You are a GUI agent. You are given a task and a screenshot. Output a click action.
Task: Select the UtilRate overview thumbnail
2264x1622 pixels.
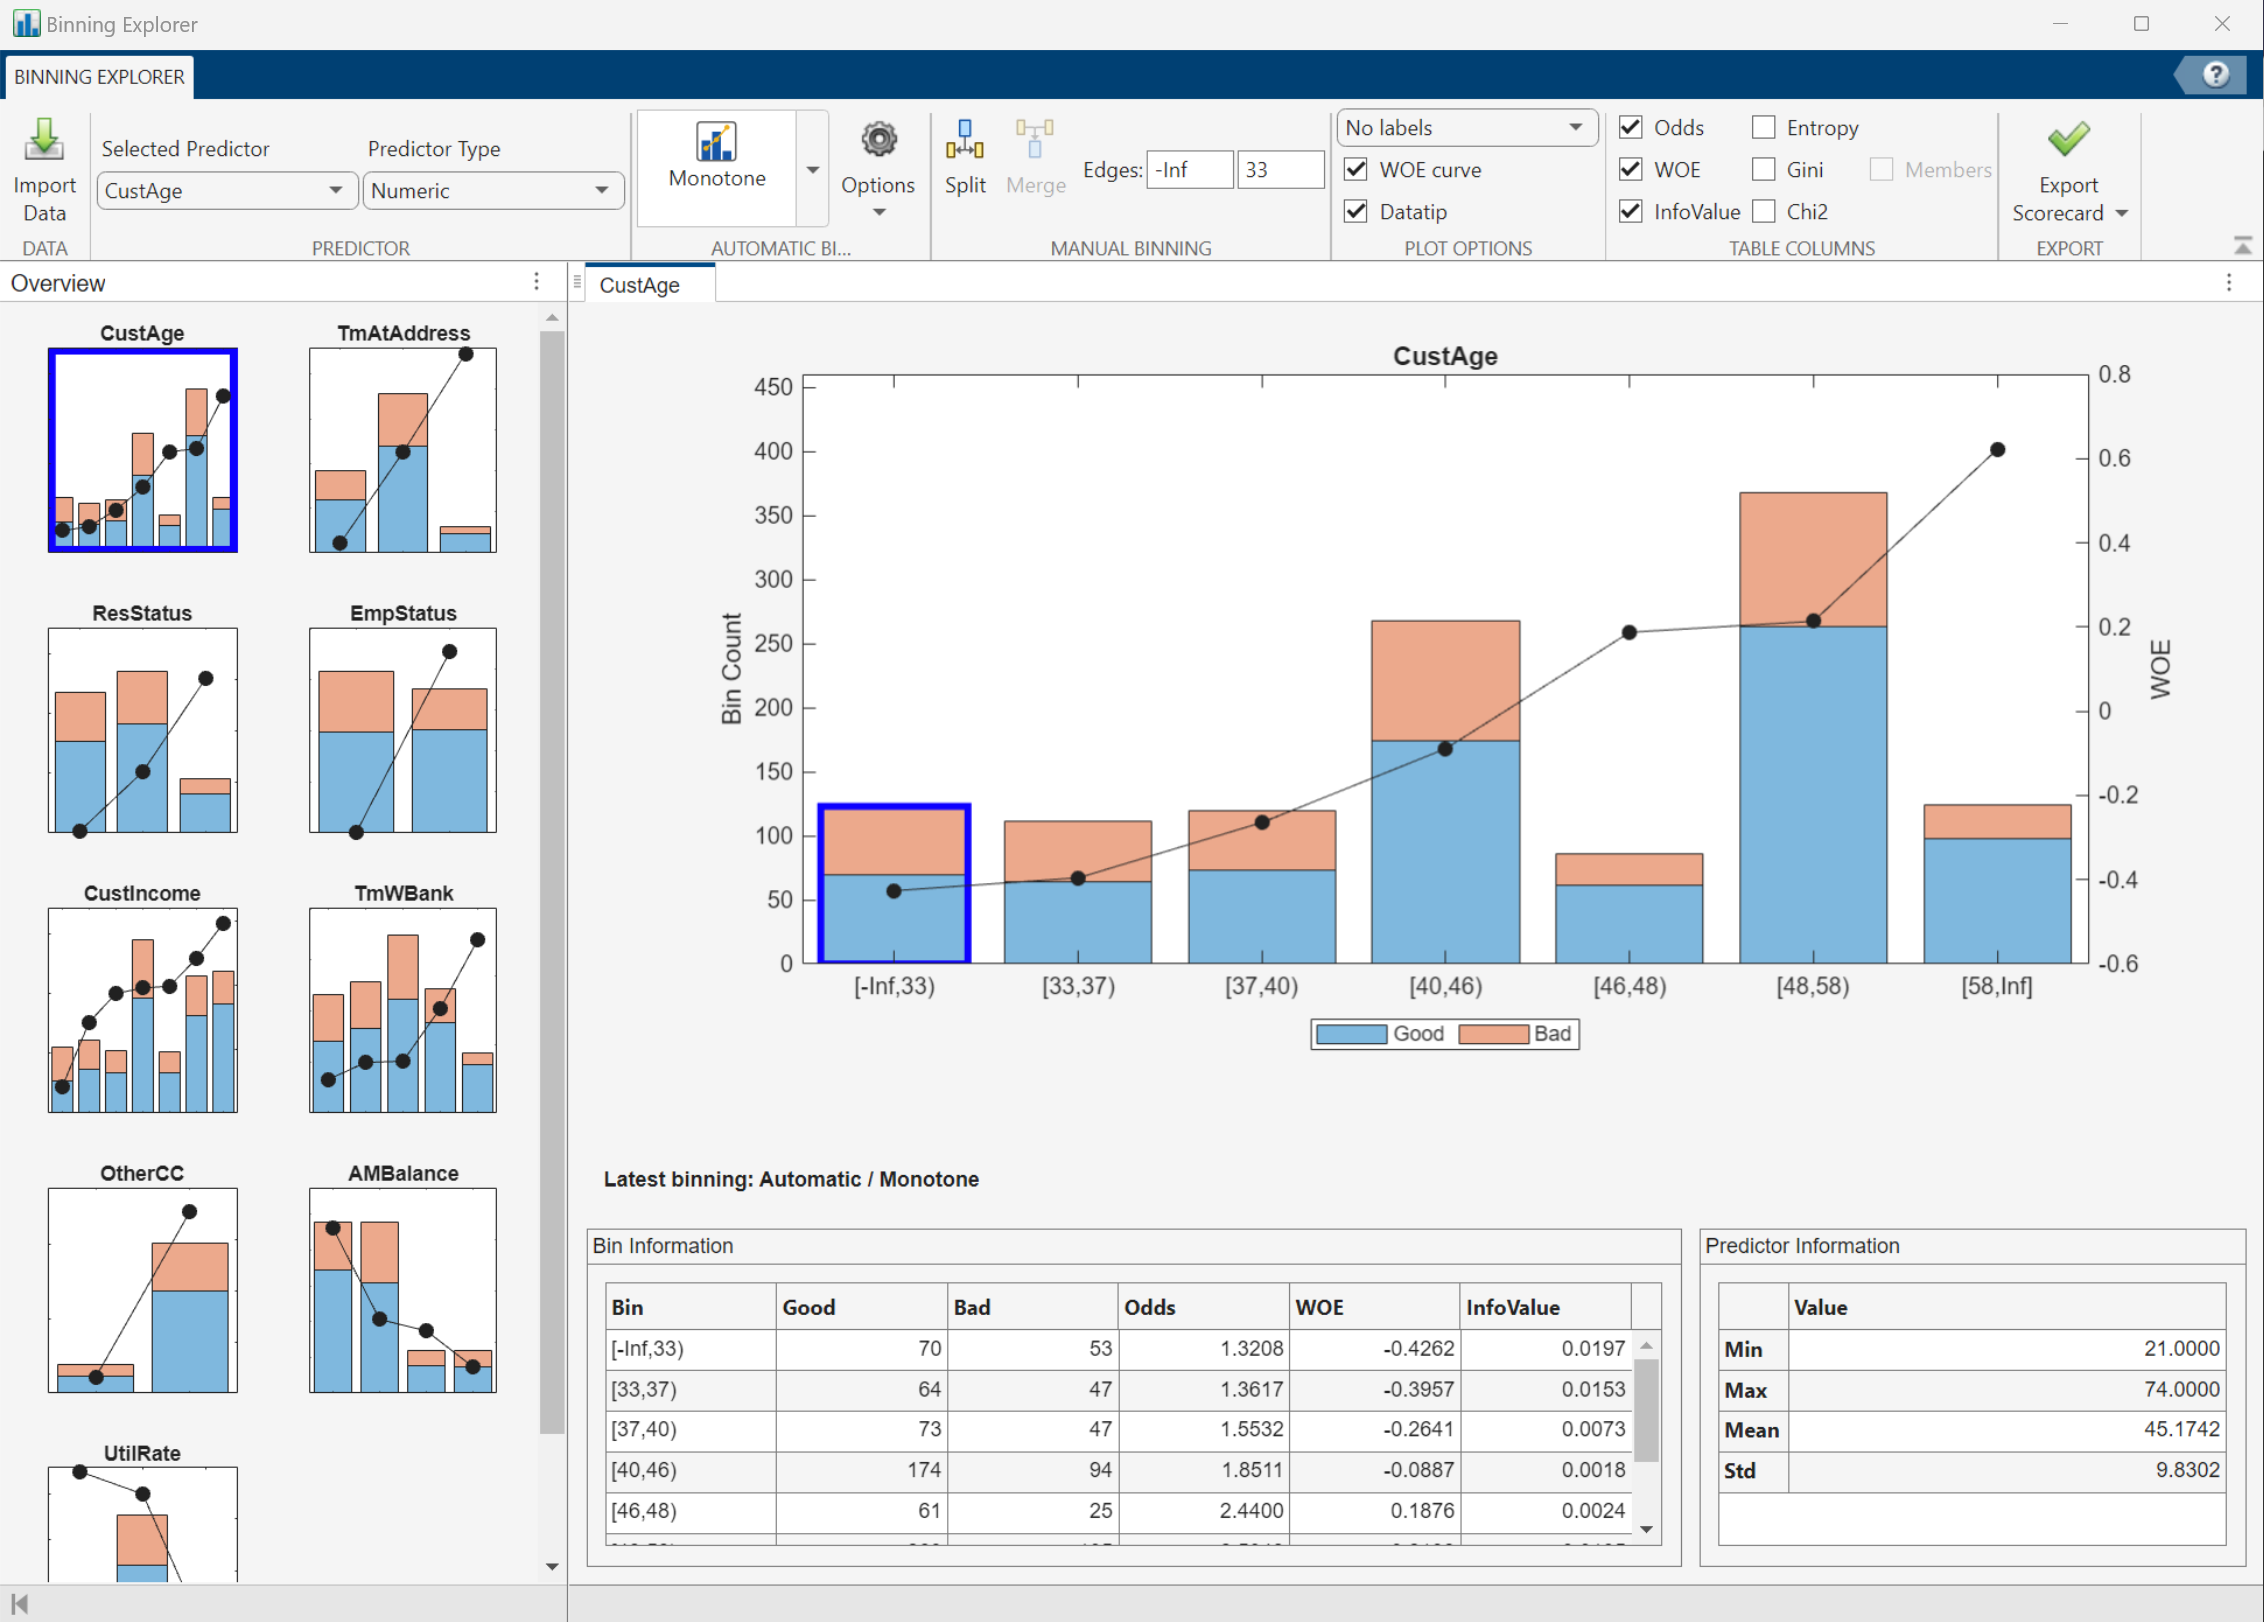click(x=142, y=1524)
